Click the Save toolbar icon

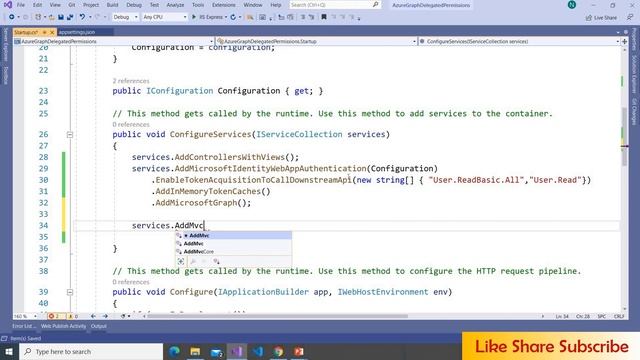click(x=61, y=17)
